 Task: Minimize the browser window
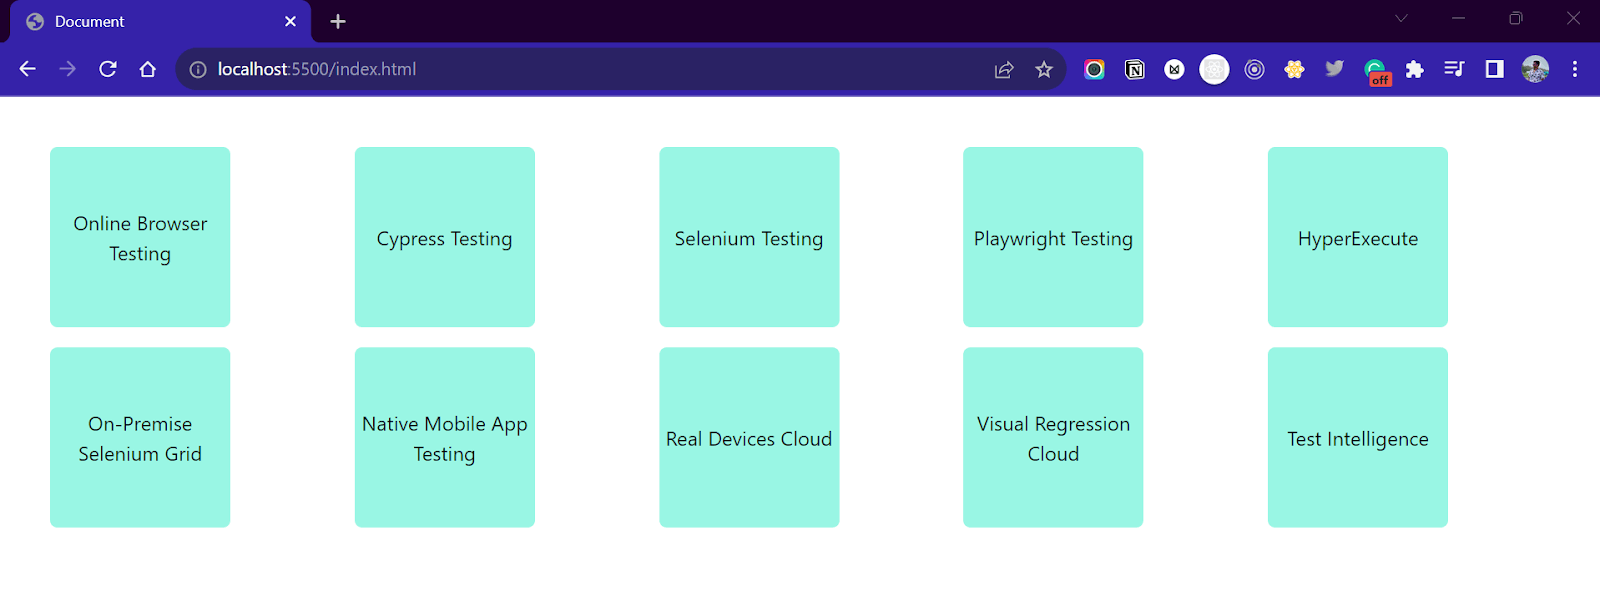(x=1458, y=18)
